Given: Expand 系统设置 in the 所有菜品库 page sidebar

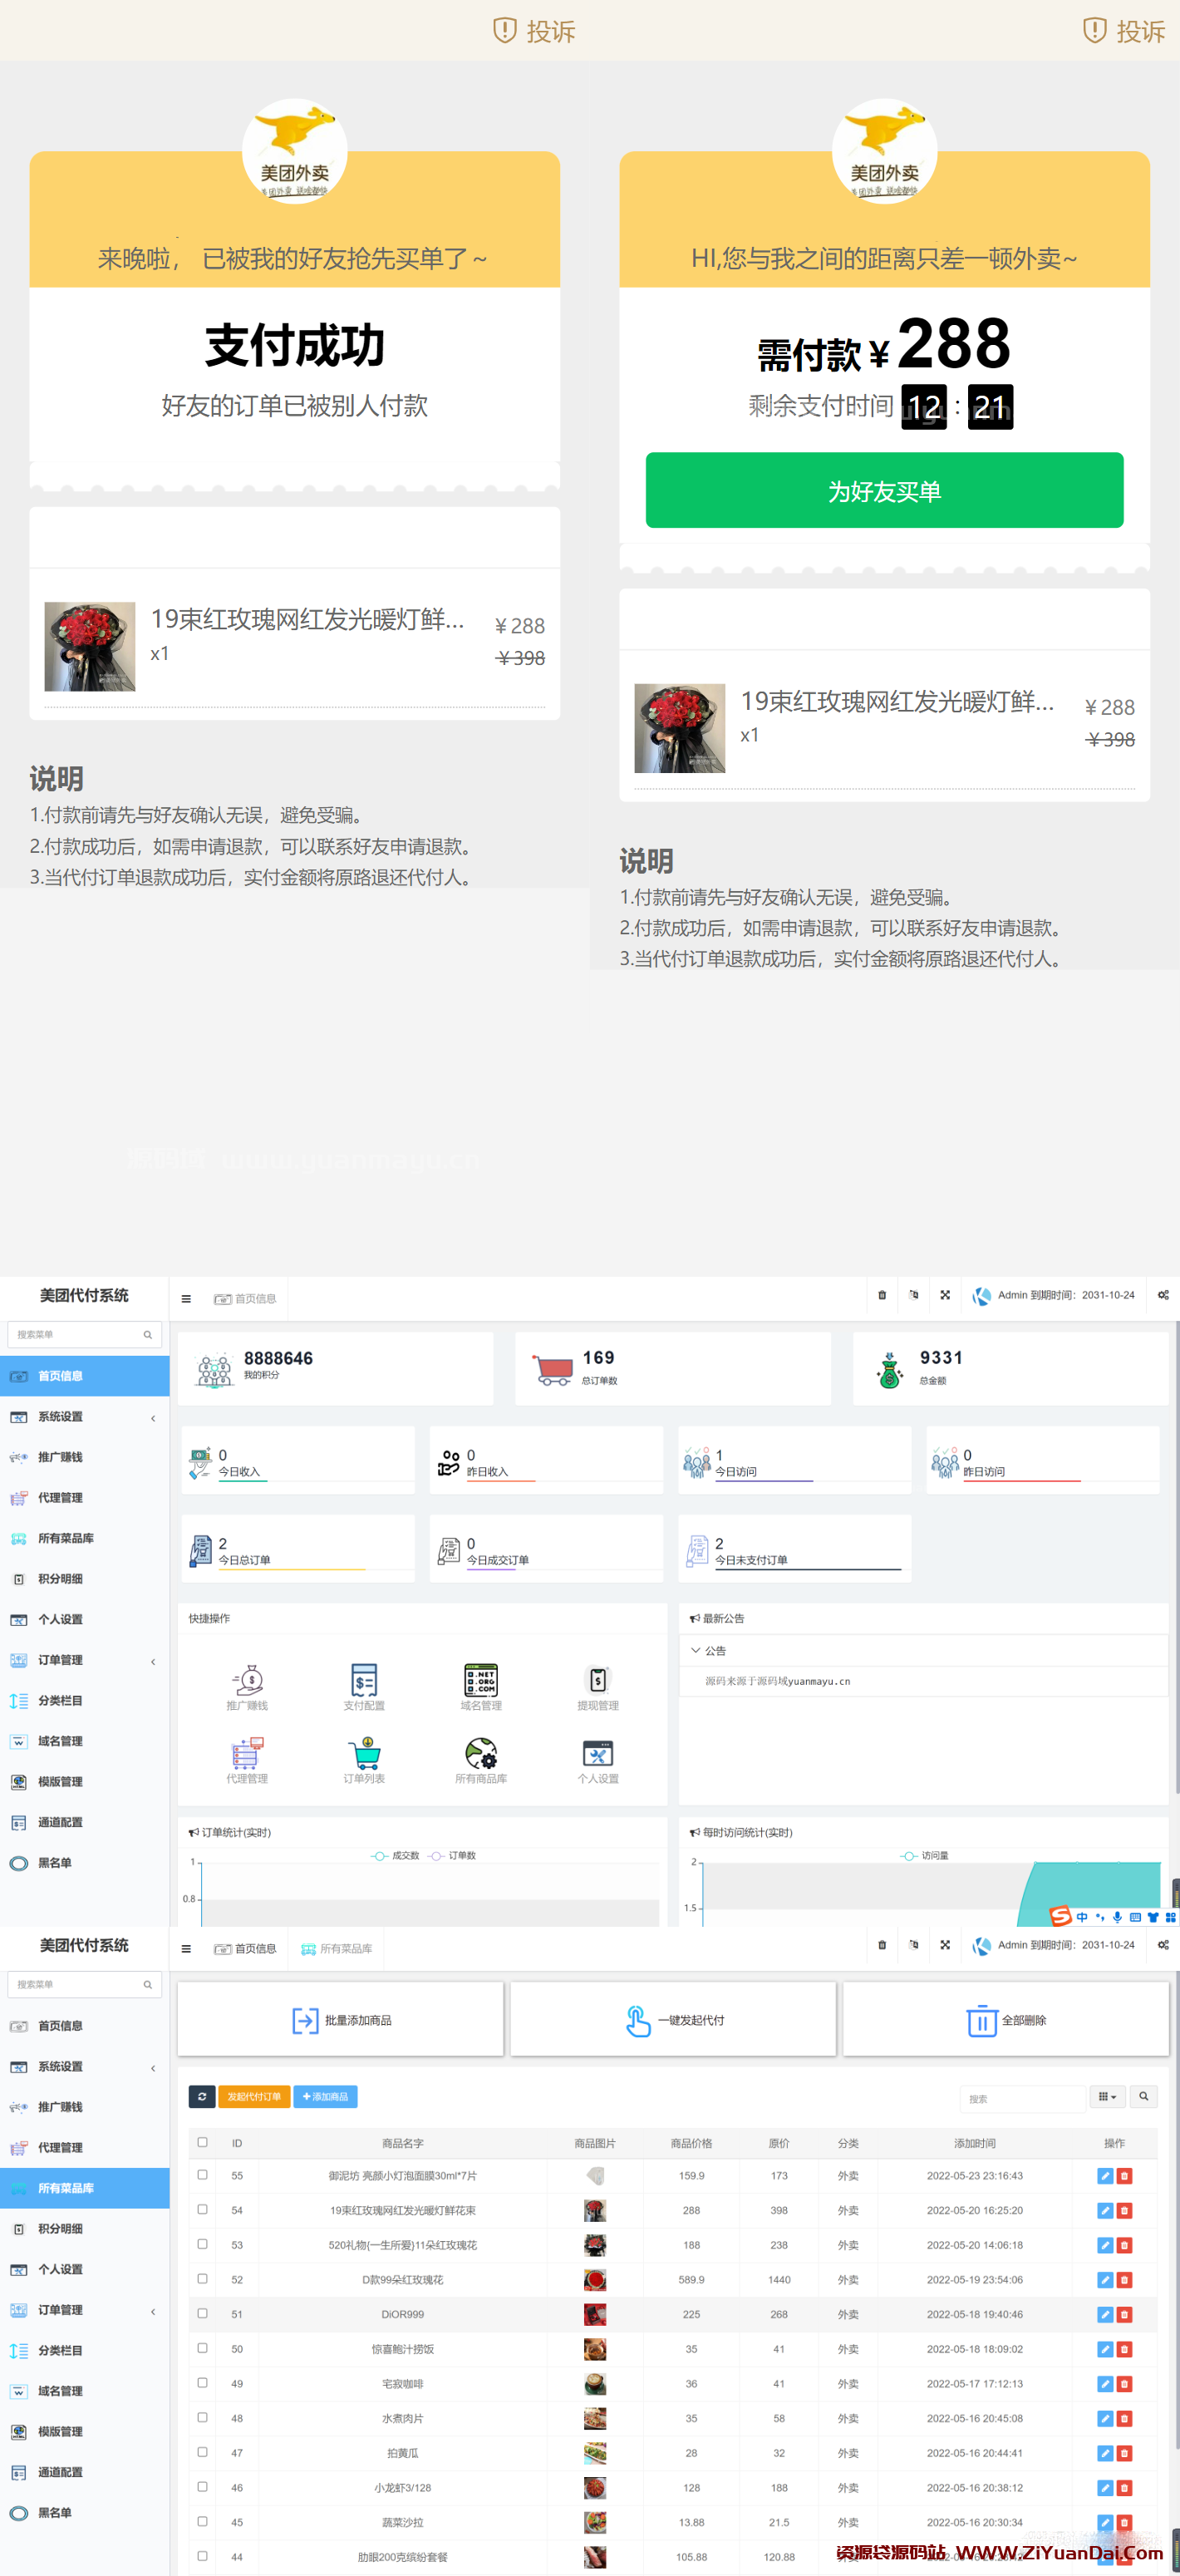Looking at the screenshot, I should coord(85,2067).
